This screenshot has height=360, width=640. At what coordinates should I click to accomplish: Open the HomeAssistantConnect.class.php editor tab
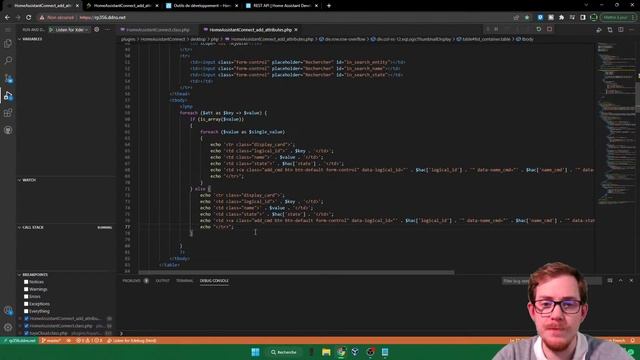click(x=158, y=30)
